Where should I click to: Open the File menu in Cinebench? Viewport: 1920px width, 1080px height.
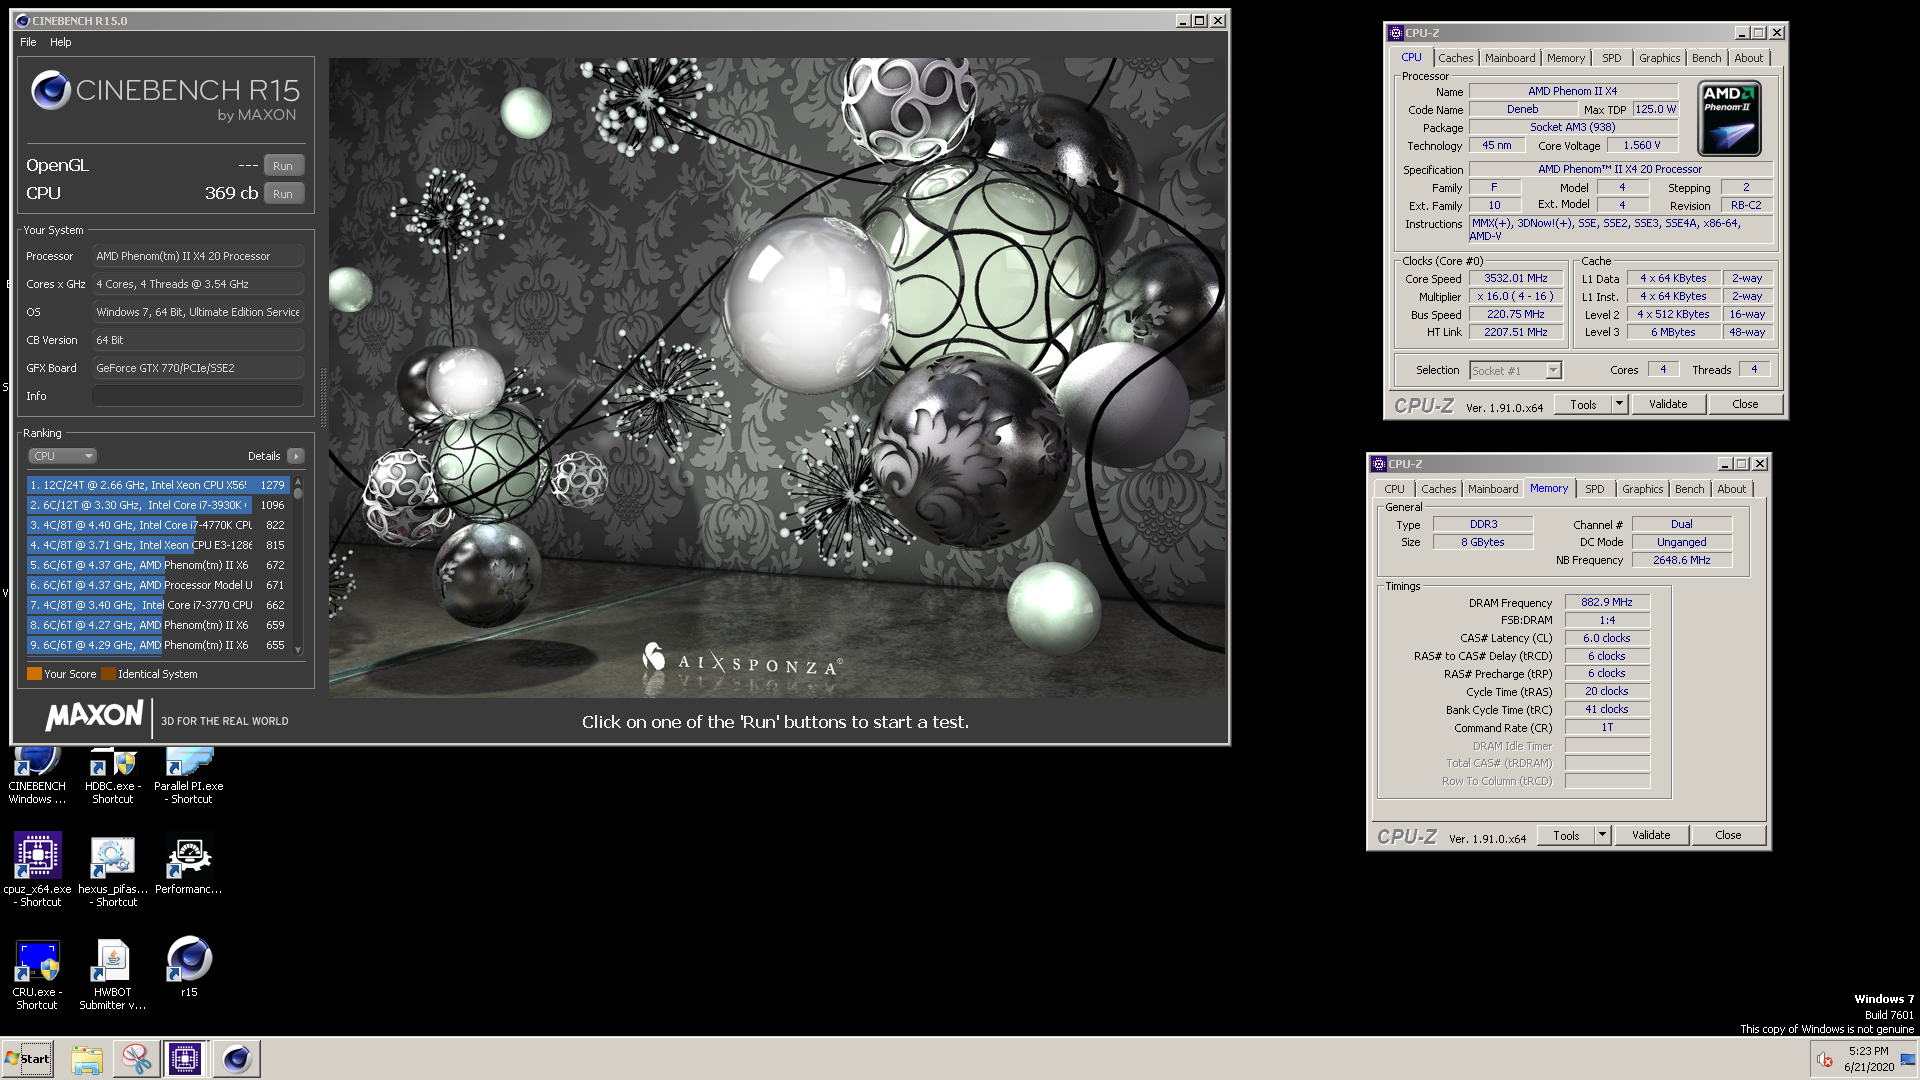(x=28, y=42)
